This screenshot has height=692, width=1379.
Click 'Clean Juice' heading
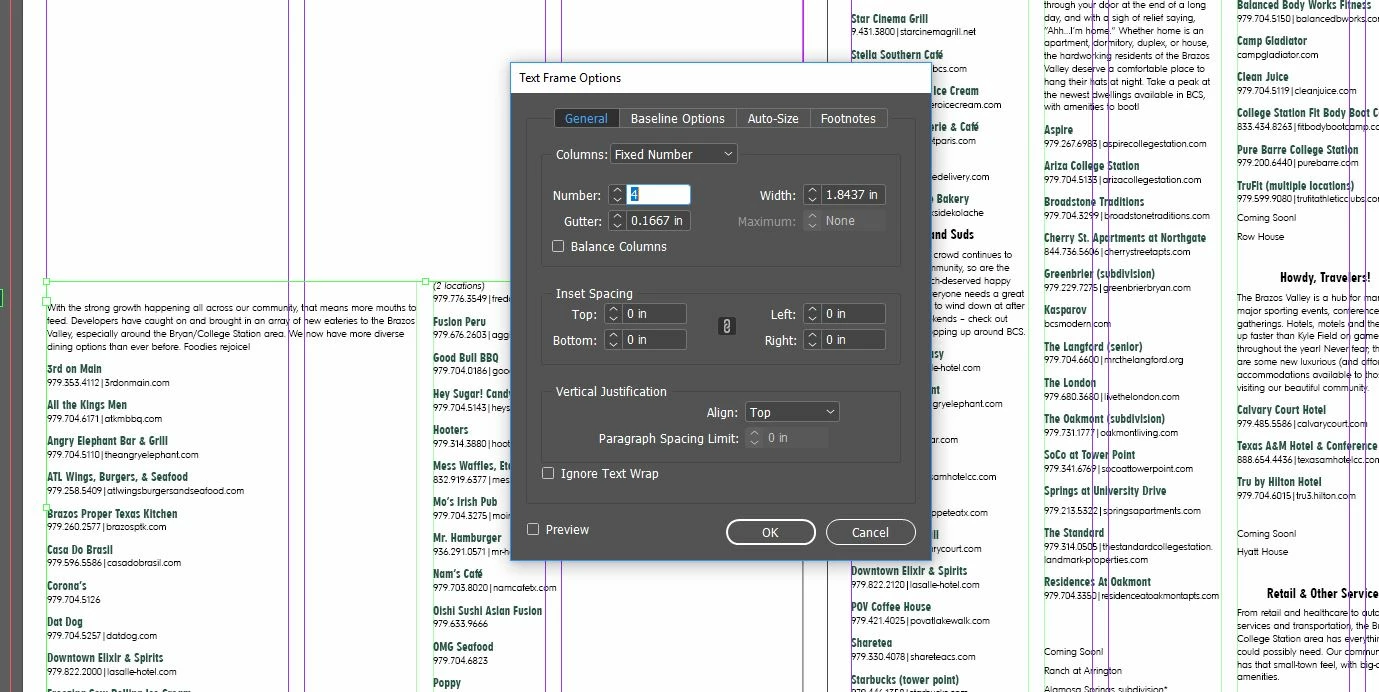(1263, 77)
